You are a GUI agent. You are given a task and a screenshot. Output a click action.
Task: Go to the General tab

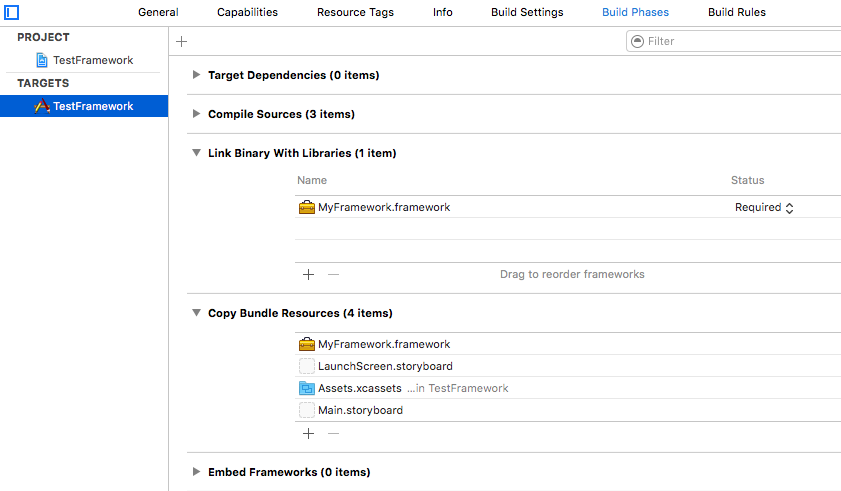pyautogui.click(x=158, y=12)
